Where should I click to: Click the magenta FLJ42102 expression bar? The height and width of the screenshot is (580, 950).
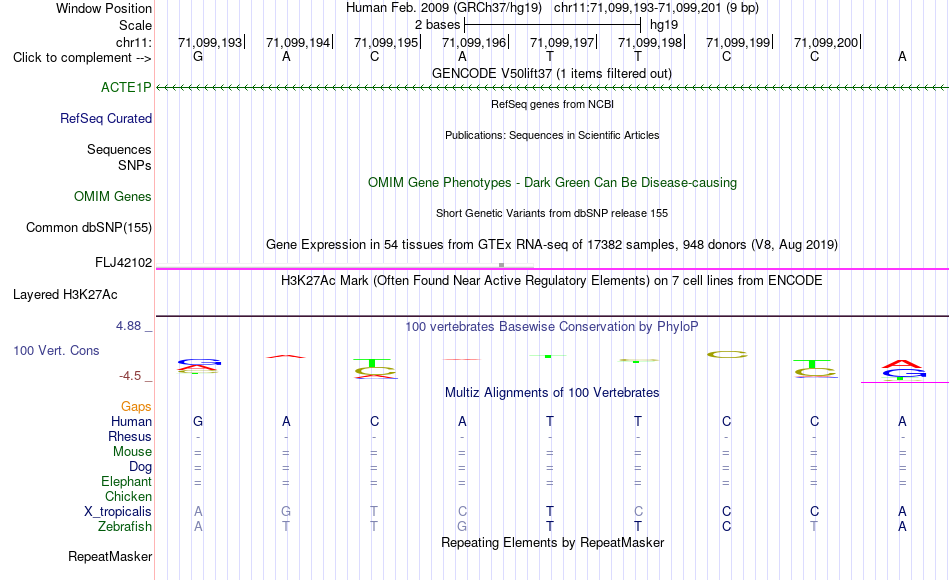[552, 268]
